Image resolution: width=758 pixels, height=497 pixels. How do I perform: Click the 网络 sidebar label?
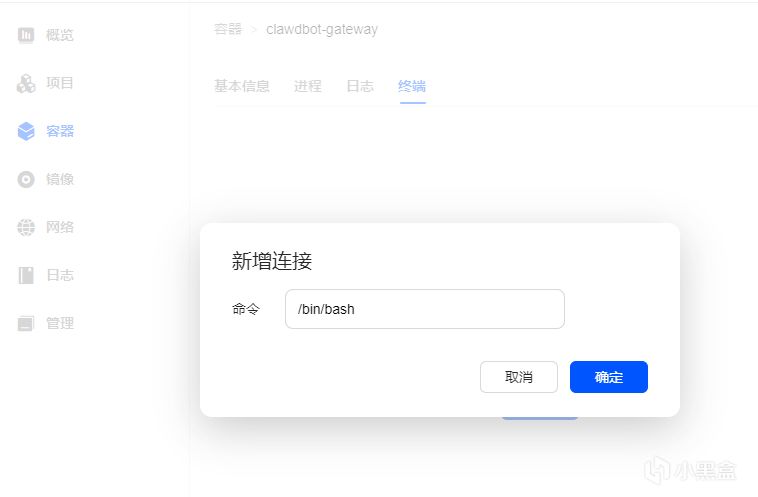pos(60,227)
